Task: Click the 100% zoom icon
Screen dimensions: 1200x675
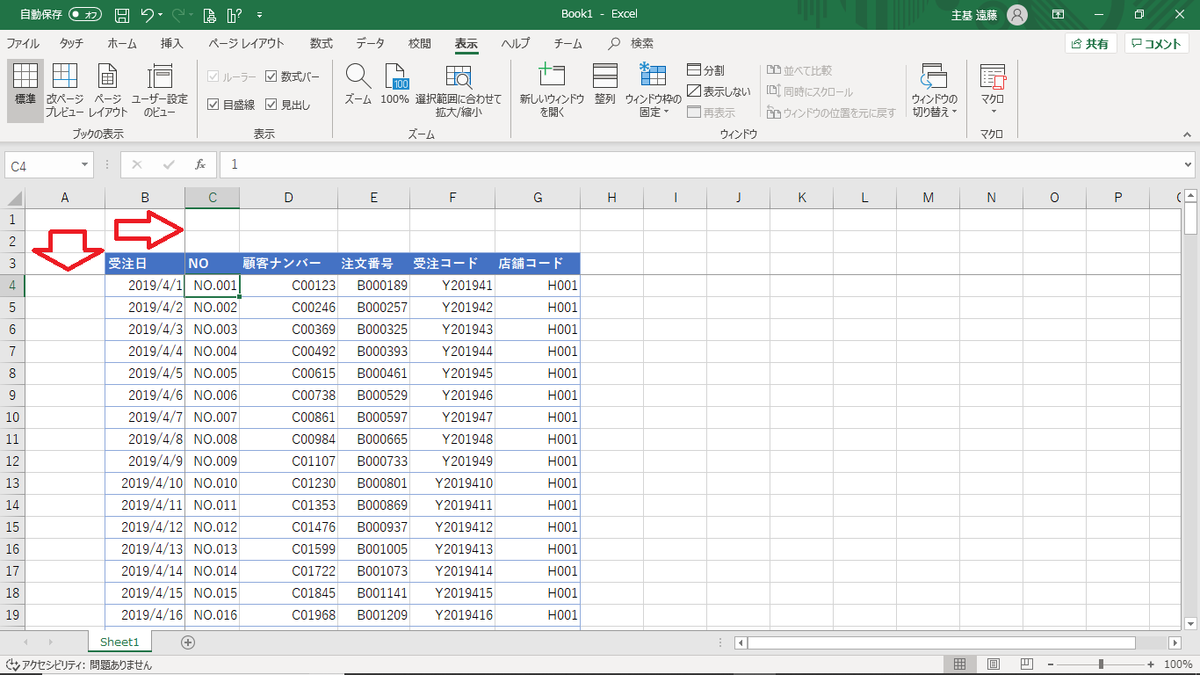Action: click(x=395, y=88)
